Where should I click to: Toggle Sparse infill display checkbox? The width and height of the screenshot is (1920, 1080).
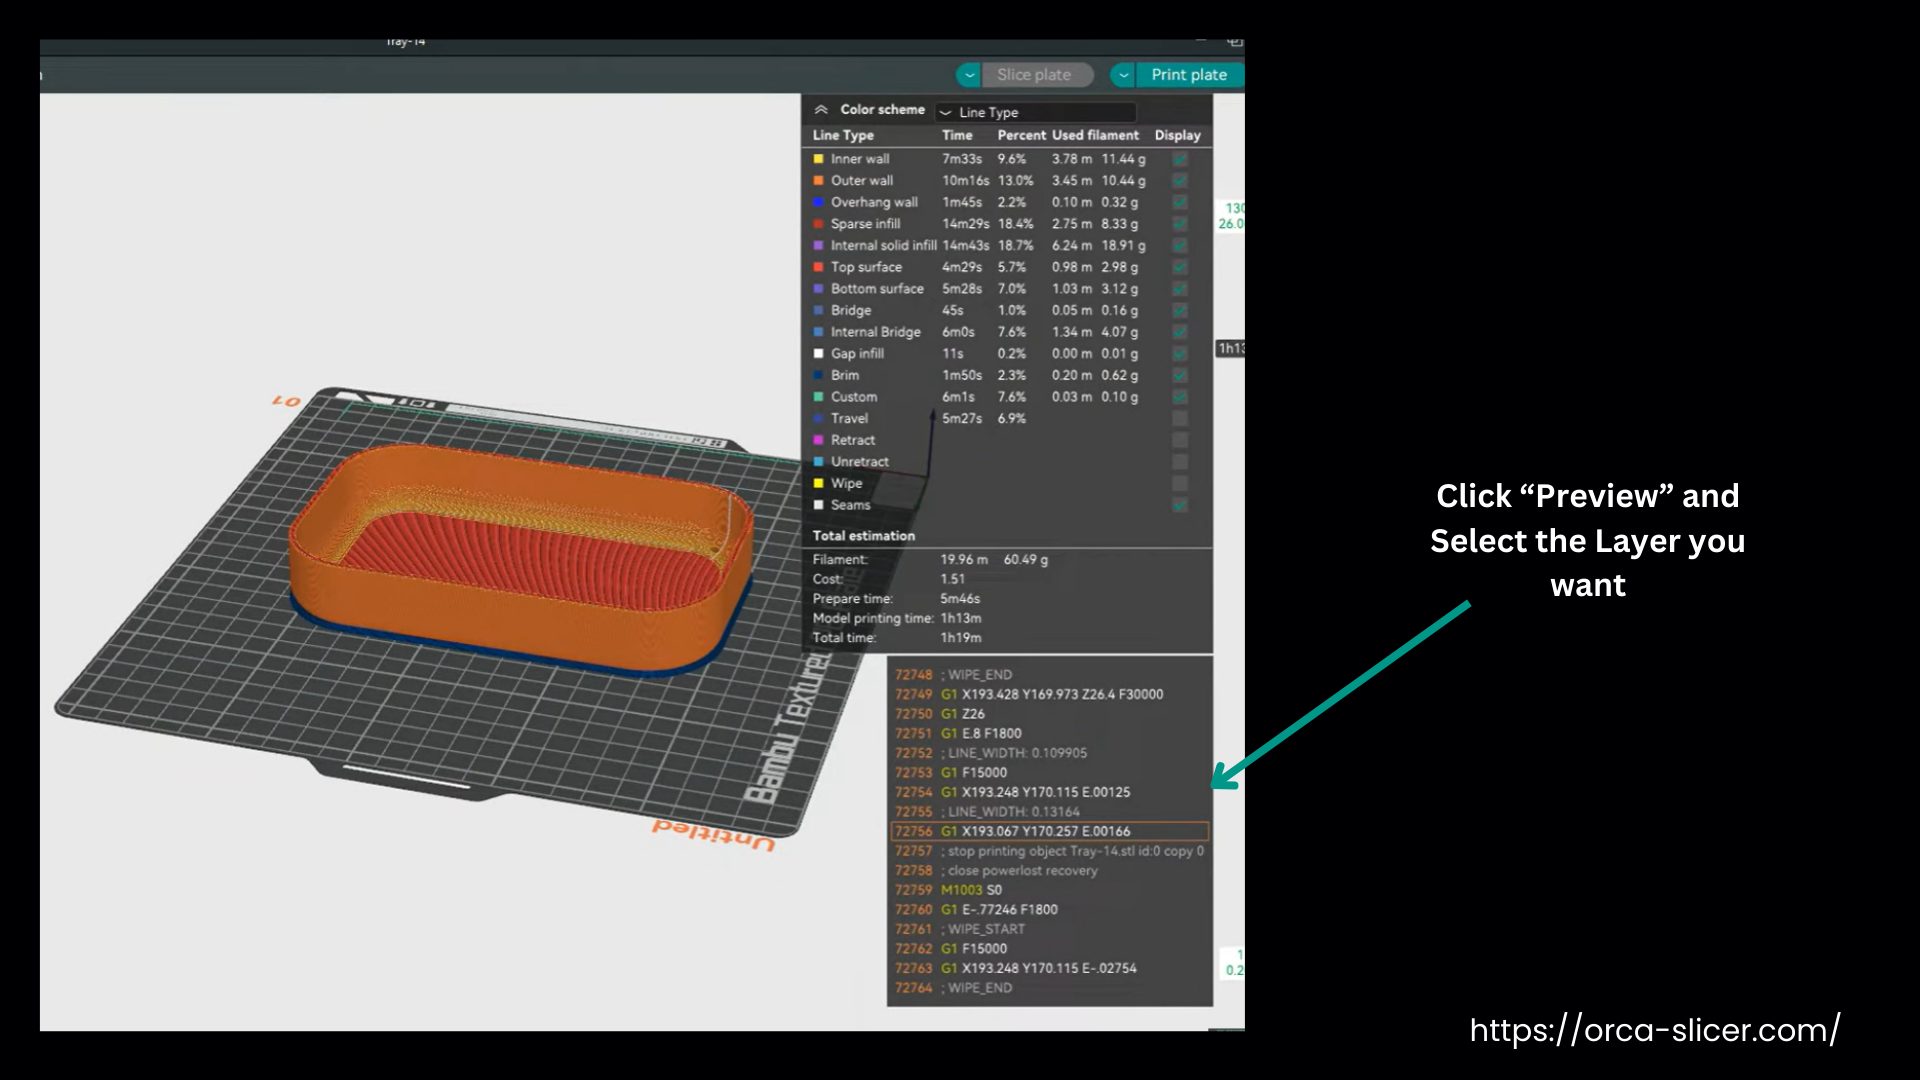[1180, 224]
